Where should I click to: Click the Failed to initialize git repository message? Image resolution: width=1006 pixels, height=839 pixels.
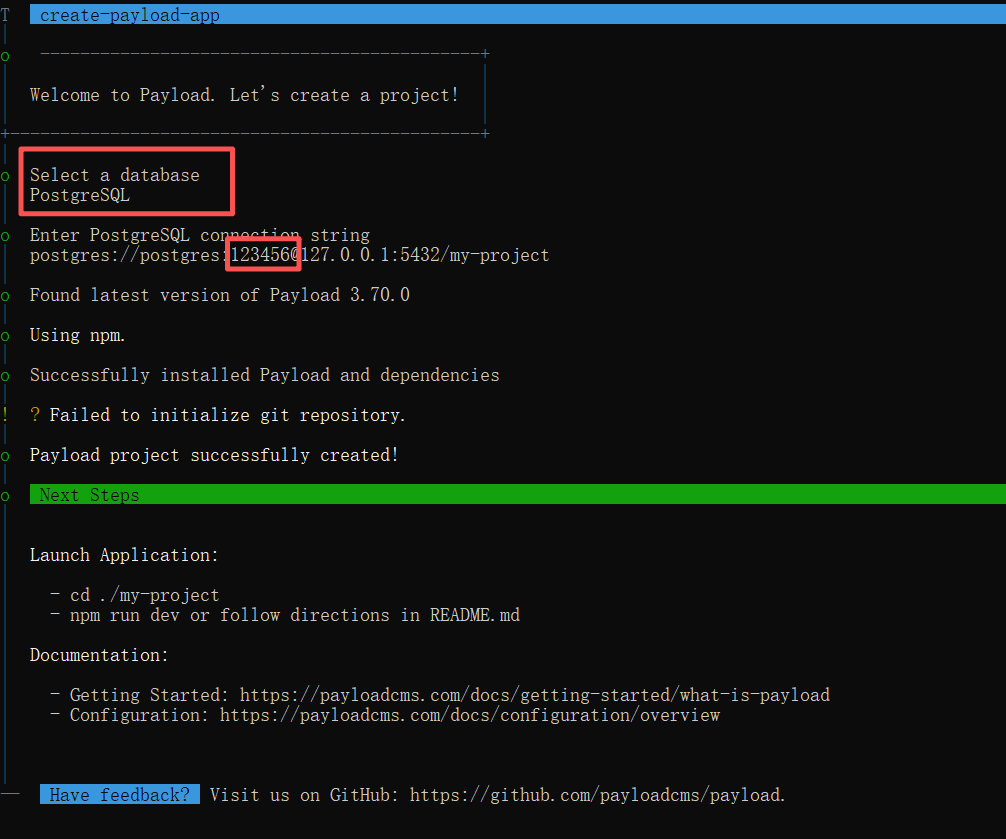[x=227, y=415]
